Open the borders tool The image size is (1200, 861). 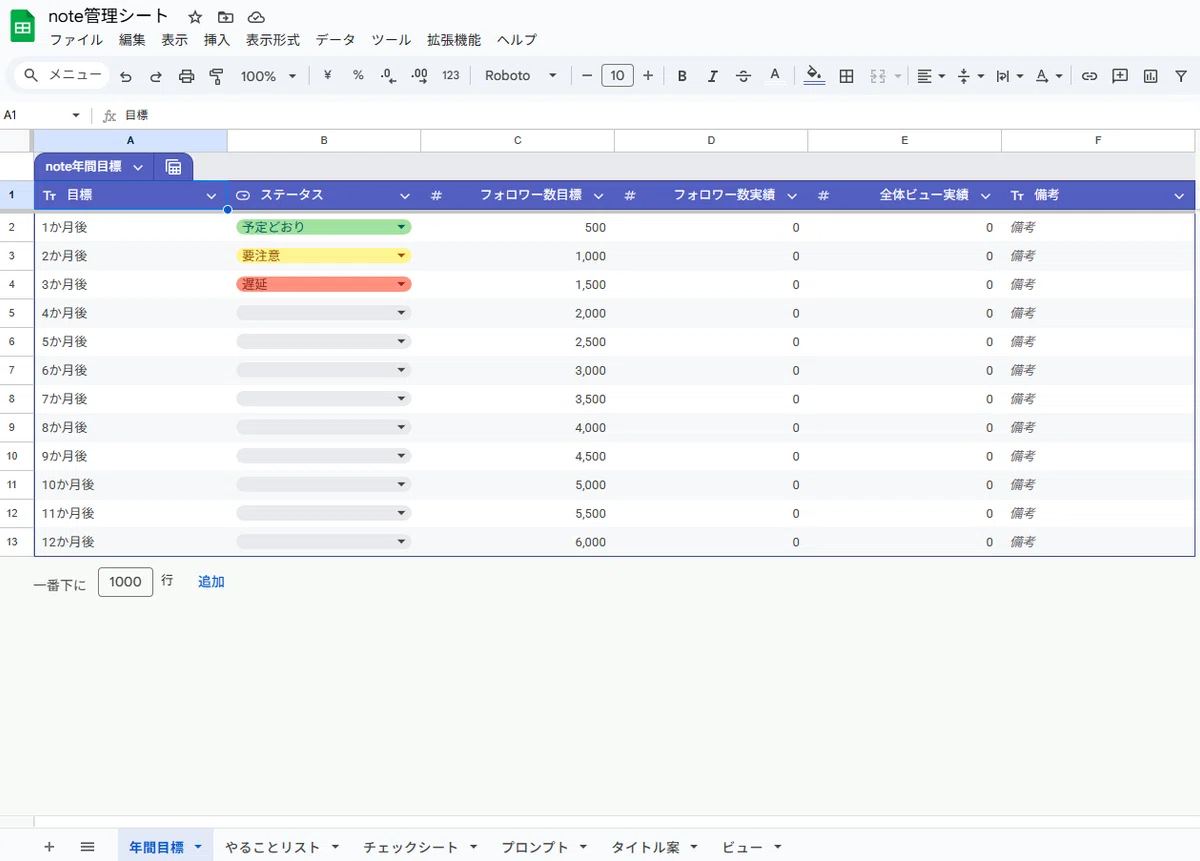[846, 76]
